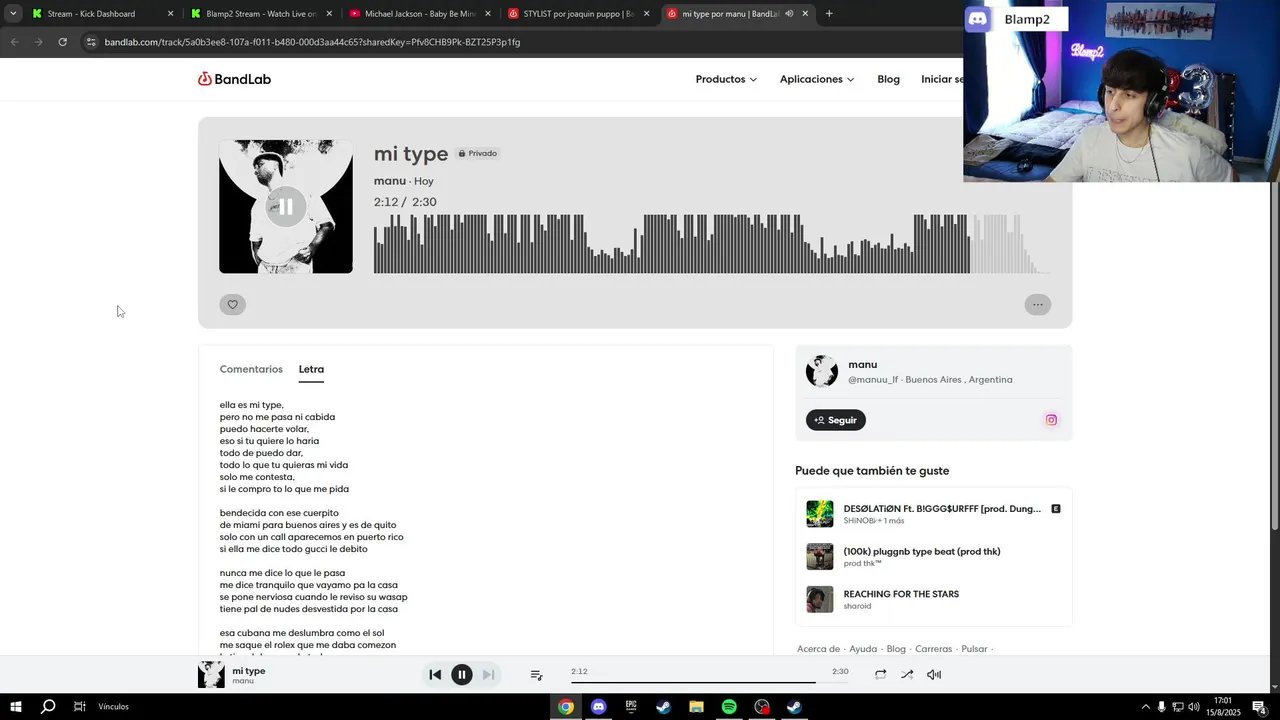The image size is (1280, 720).
Task: Open the DESØLATIØN recommended track
Action: tap(942, 509)
